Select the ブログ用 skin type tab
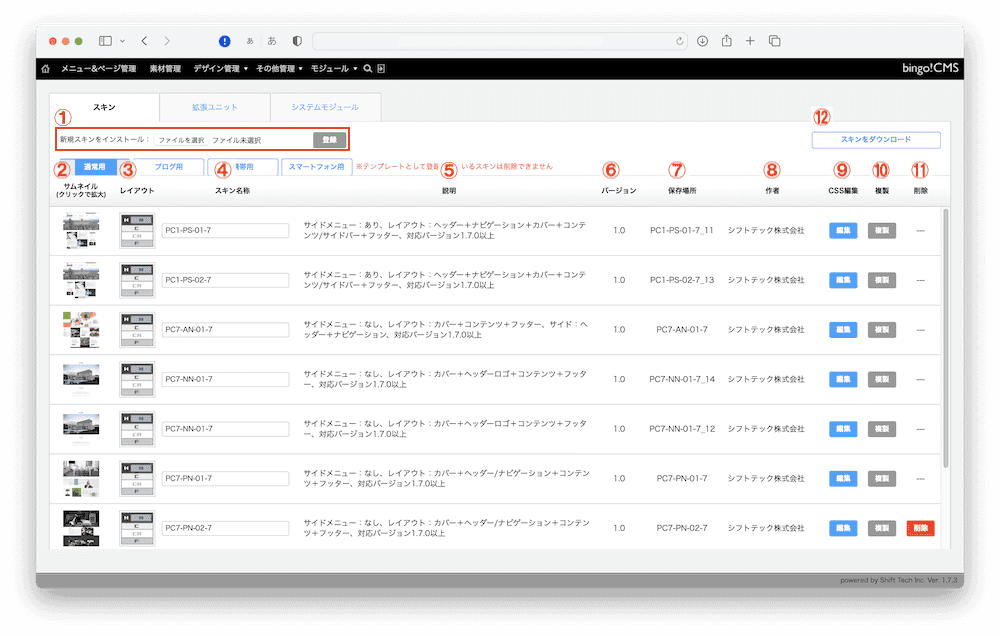This screenshot has height=636, width=1000. 168,166
